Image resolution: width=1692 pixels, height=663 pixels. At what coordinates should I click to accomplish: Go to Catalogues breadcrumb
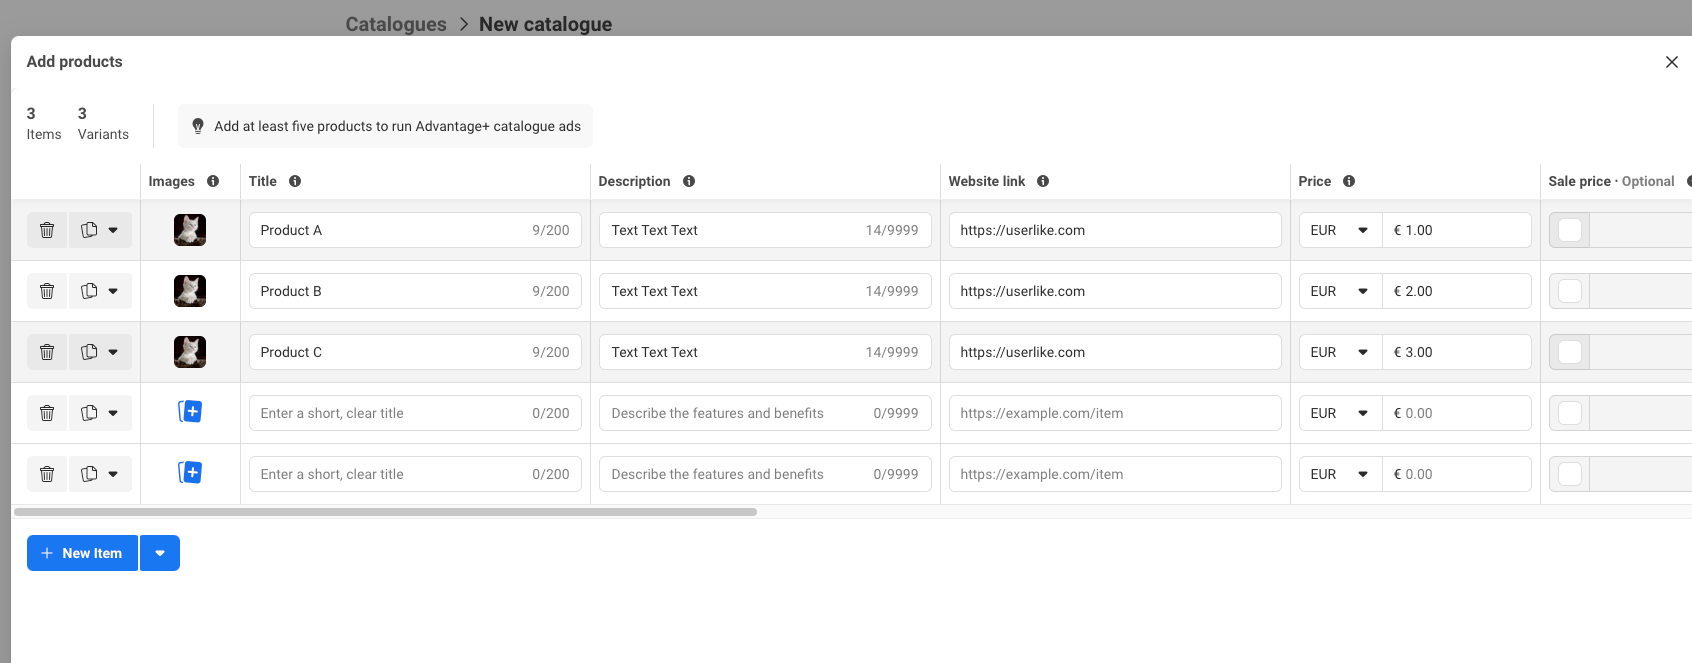[396, 24]
